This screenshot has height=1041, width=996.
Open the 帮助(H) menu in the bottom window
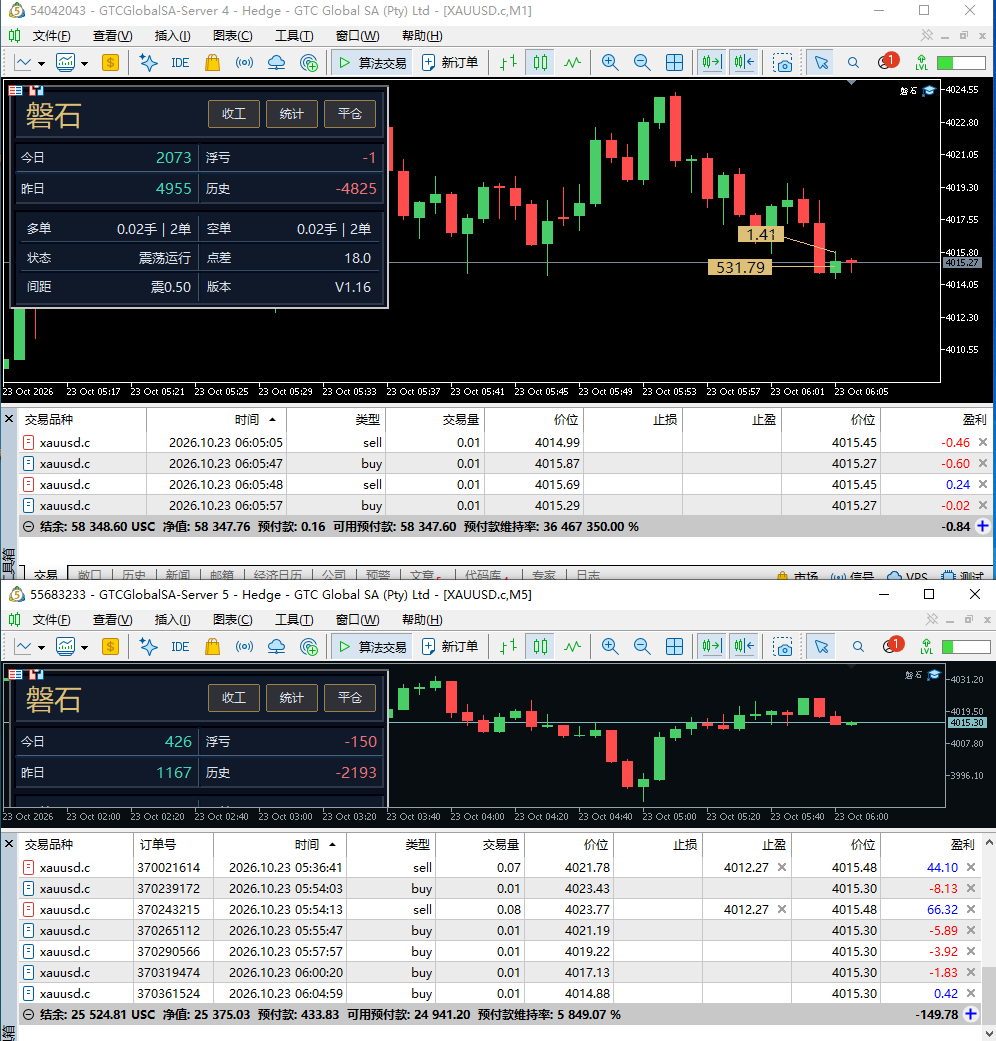(x=422, y=620)
